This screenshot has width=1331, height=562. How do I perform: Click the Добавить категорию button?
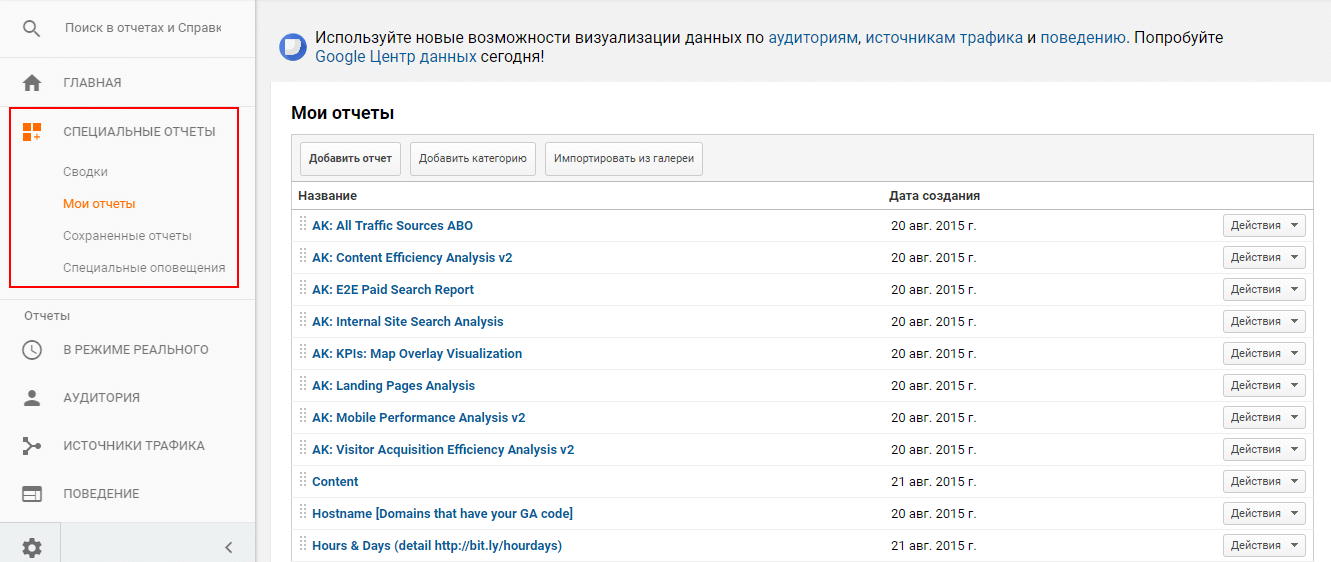[x=473, y=159]
